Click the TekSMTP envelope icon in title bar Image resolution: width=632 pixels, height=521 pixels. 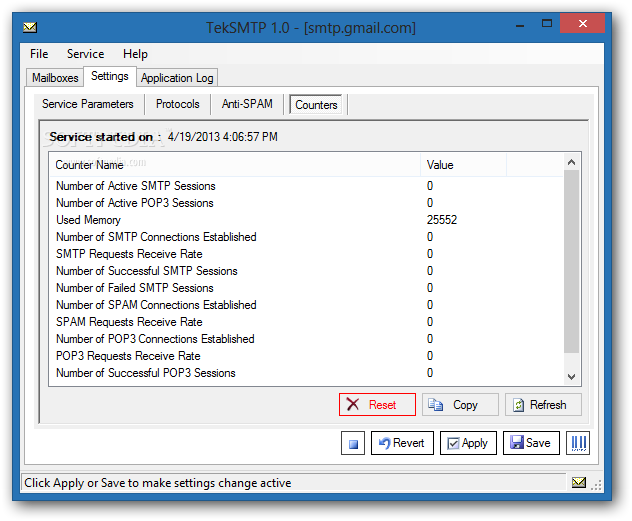click(30, 27)
